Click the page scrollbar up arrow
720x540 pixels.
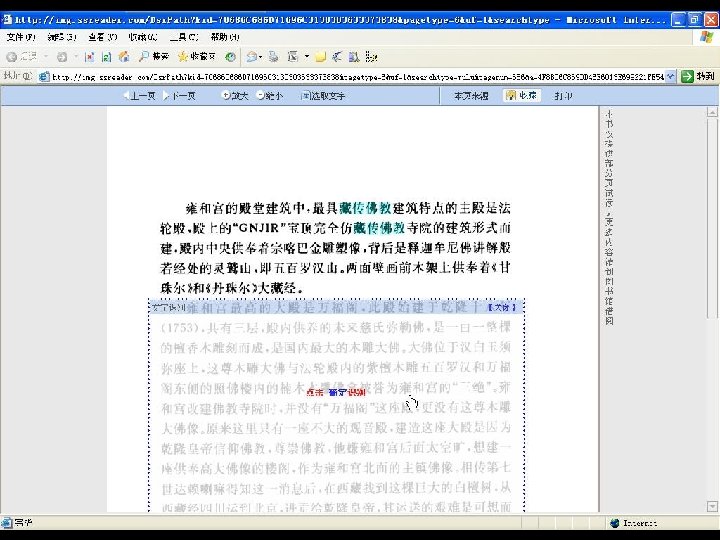(712, 112)
